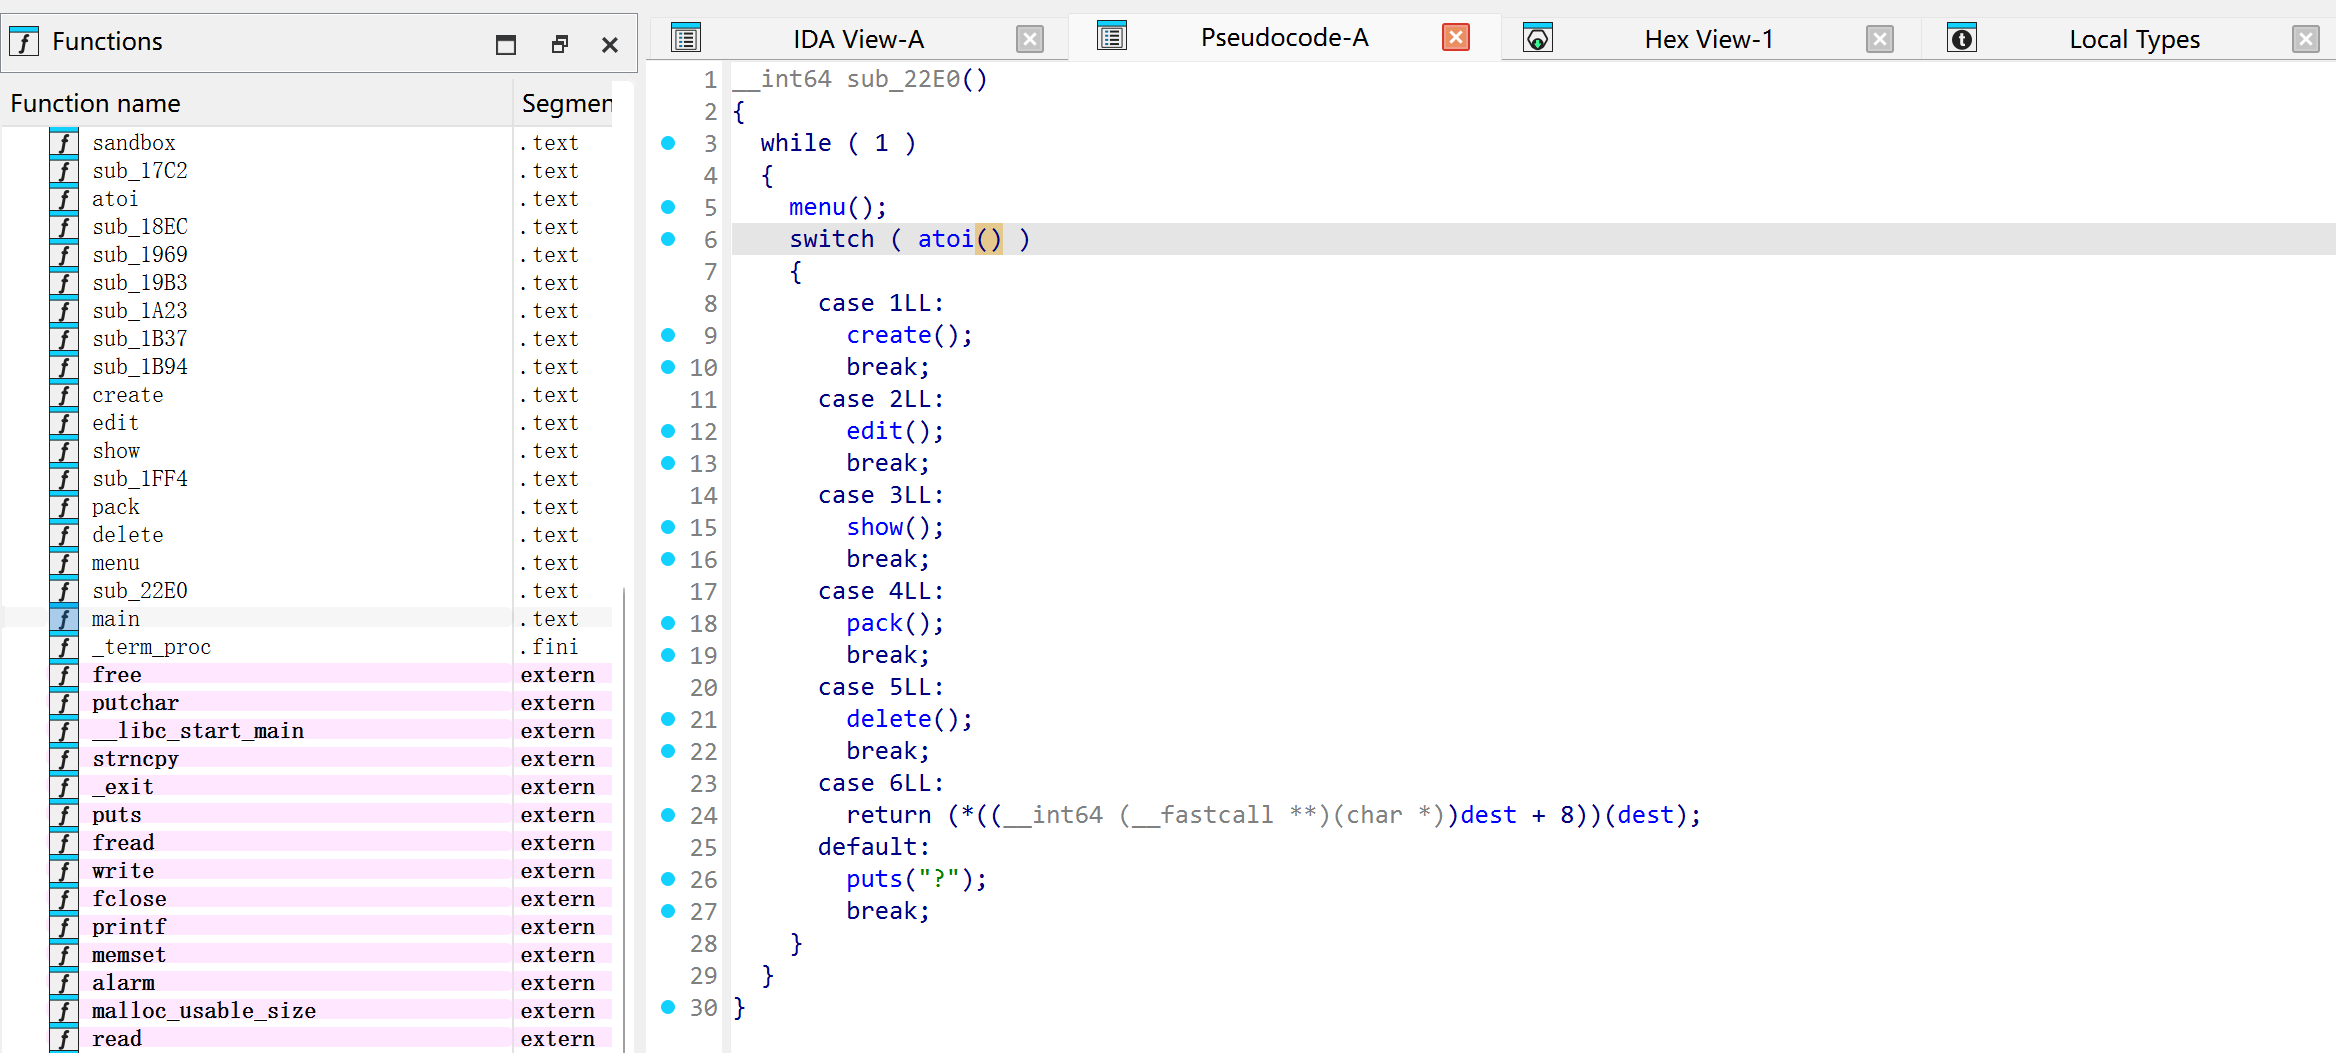Switch to the Pseudocode-A tab
This screenshot has height=1053, width=2336.
point(1284,37)
